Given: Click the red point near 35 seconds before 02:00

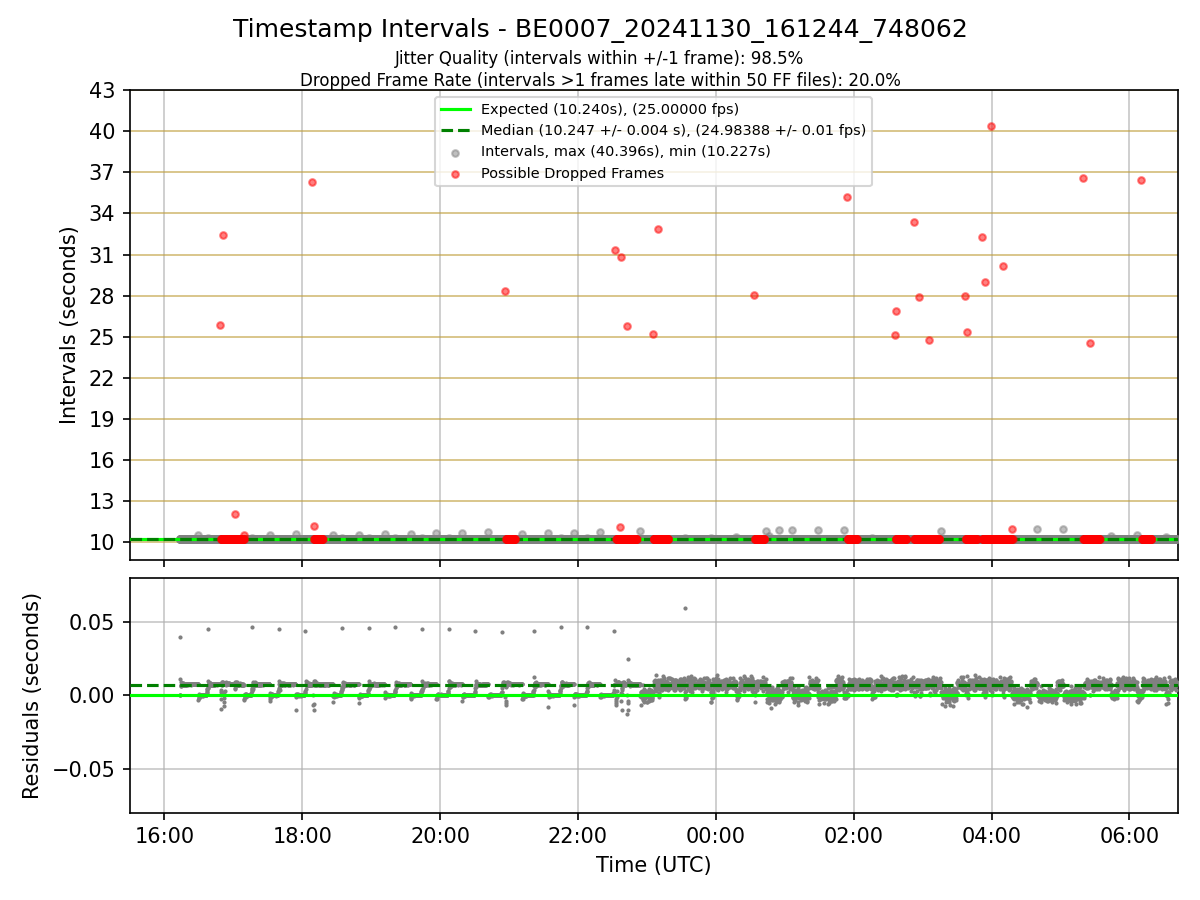Looking at the screenshot, I should pyautogui.click(x=847, y=197).
